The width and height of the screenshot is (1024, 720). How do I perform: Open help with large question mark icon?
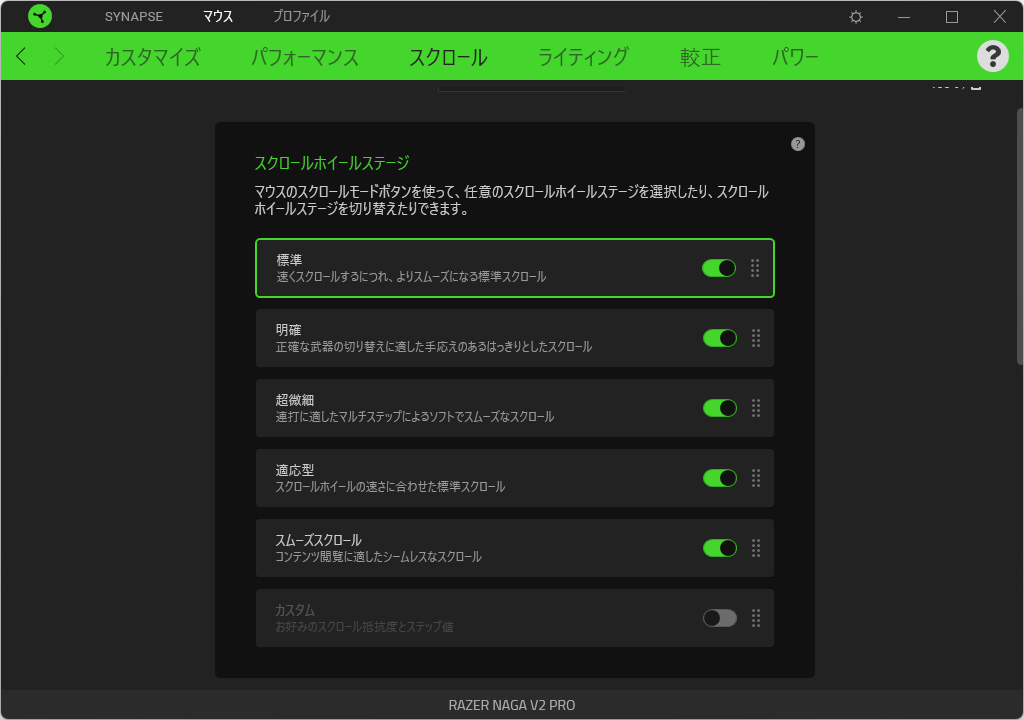[993, 56]
